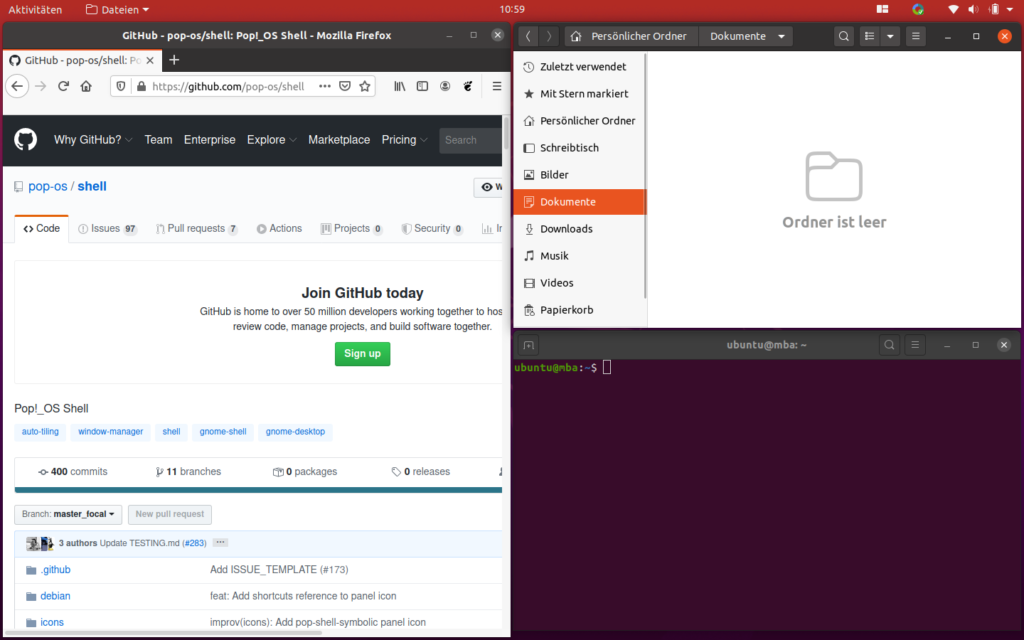This screenshot has height=640, width=1024.
Task: Switch Files to list view
Action: [869, 37]
